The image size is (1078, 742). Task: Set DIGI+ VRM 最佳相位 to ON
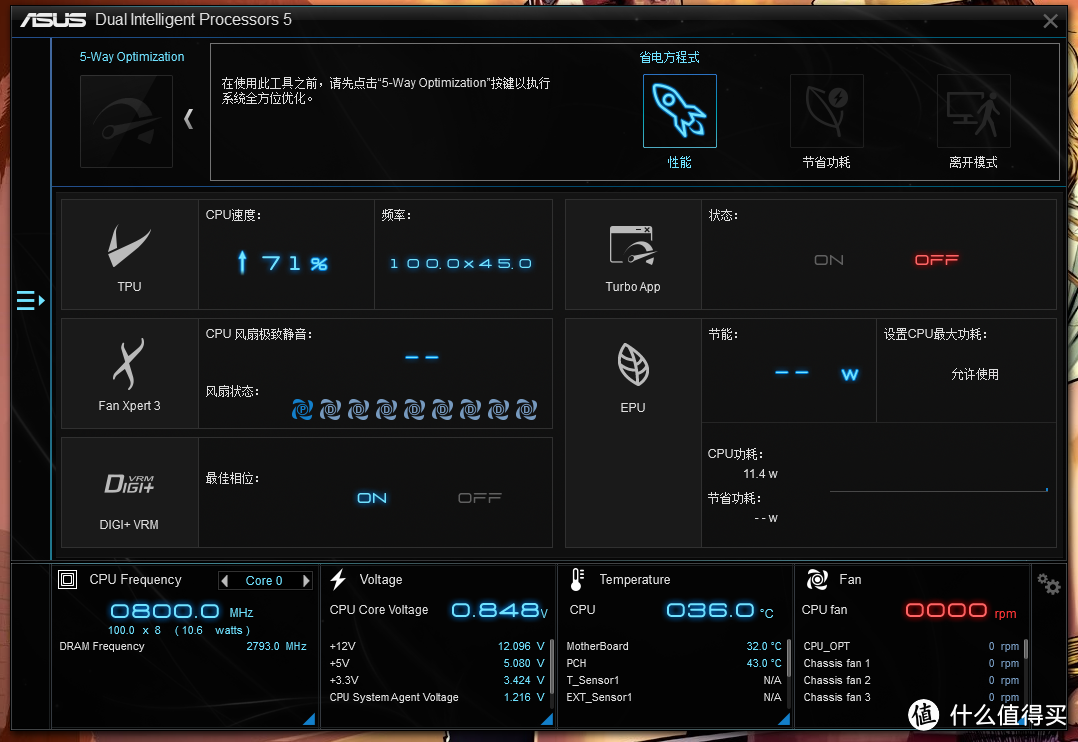click(x=372, y=498)
